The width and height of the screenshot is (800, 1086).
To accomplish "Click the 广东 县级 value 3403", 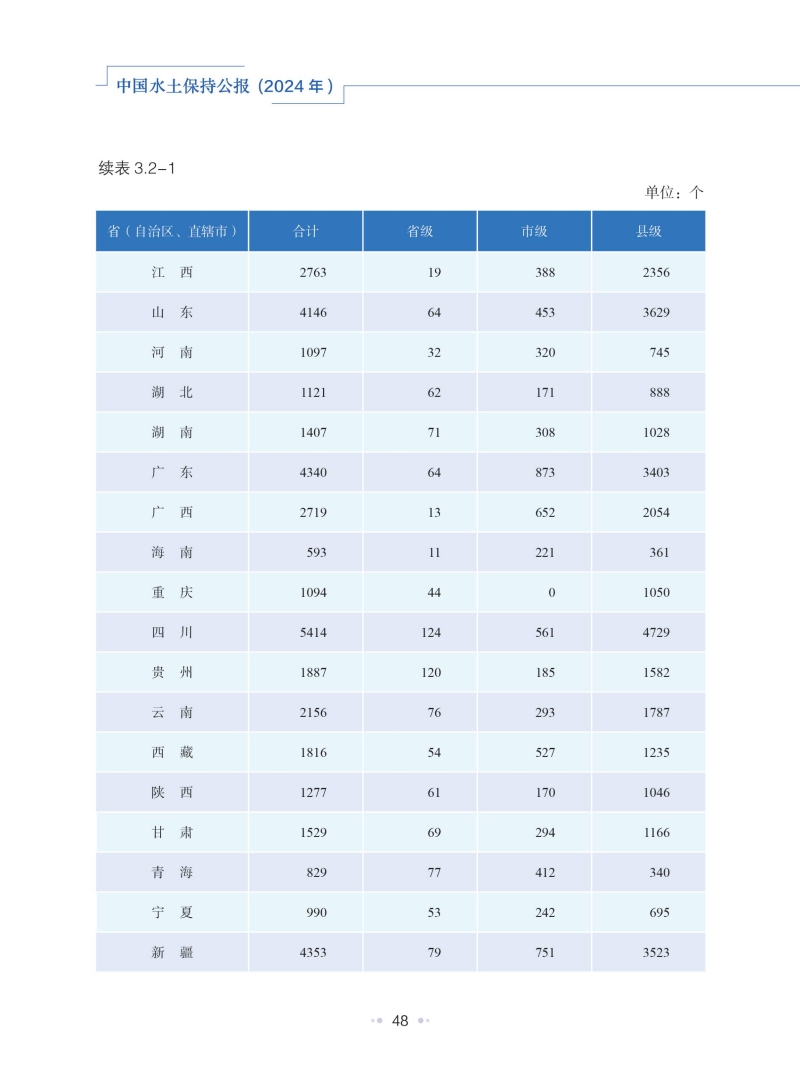I will [x=656, y=472].
